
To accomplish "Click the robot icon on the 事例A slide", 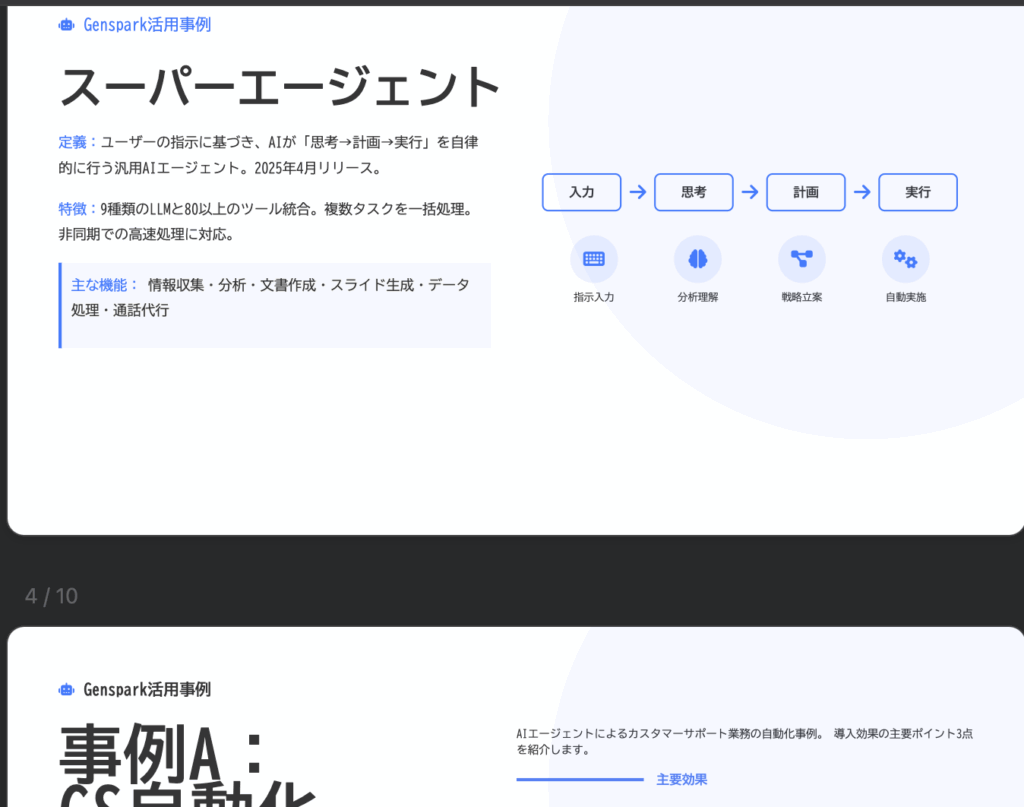I will [67, 689].
